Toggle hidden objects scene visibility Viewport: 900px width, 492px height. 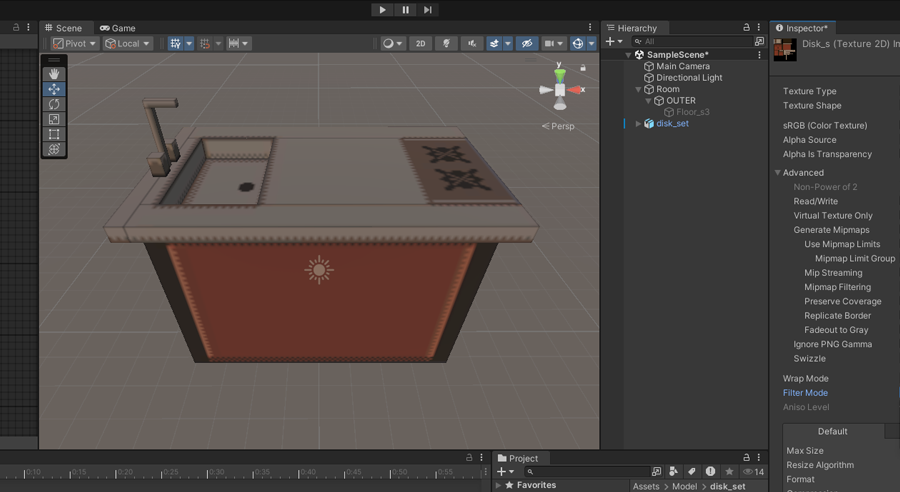point(527,44)
